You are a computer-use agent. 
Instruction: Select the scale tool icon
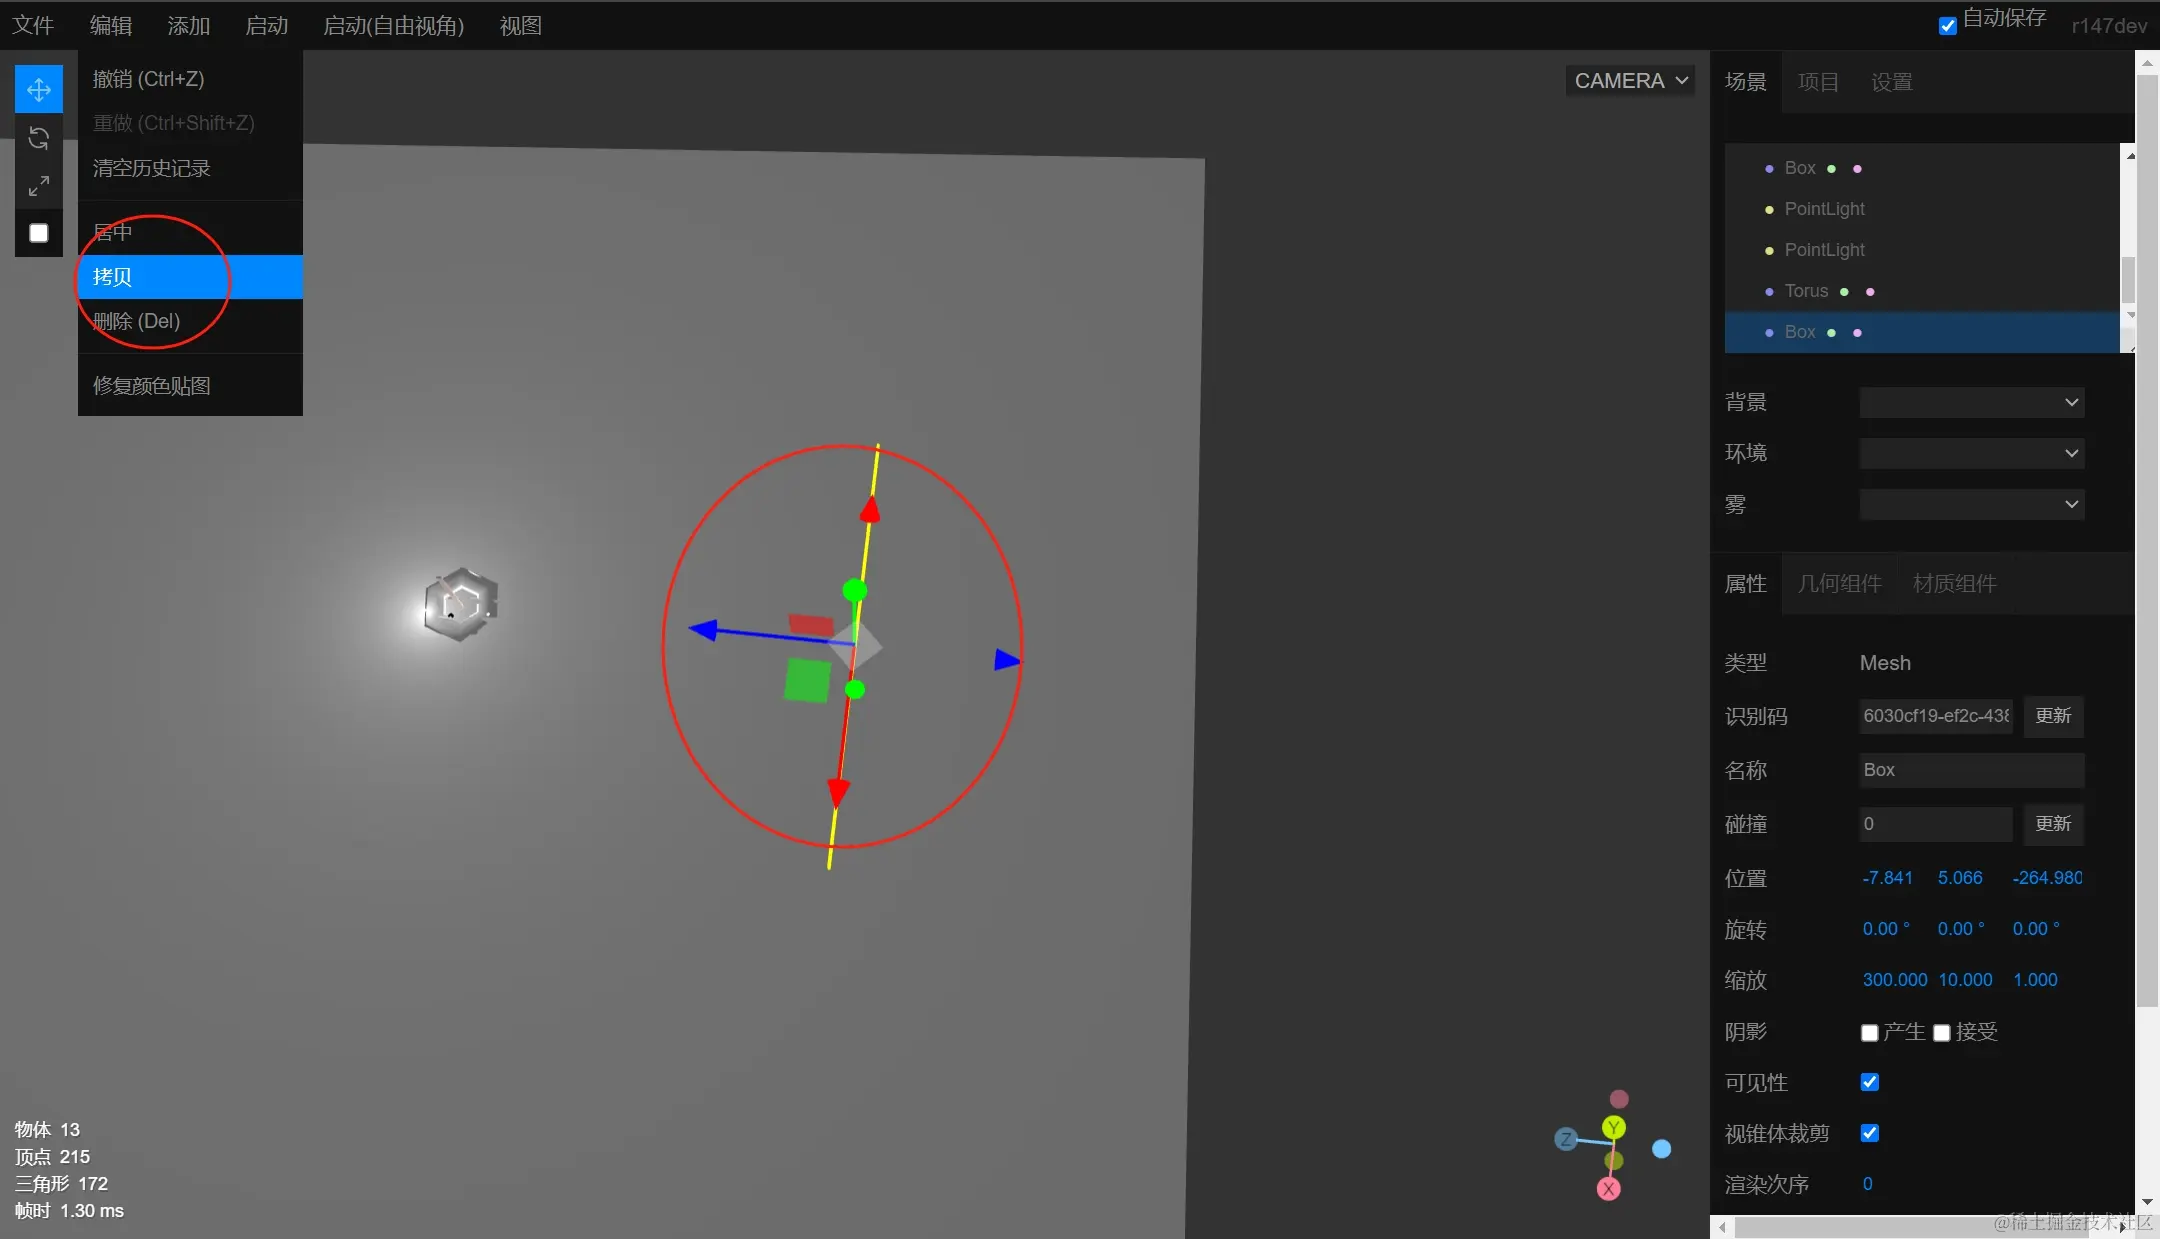point(39,186)
